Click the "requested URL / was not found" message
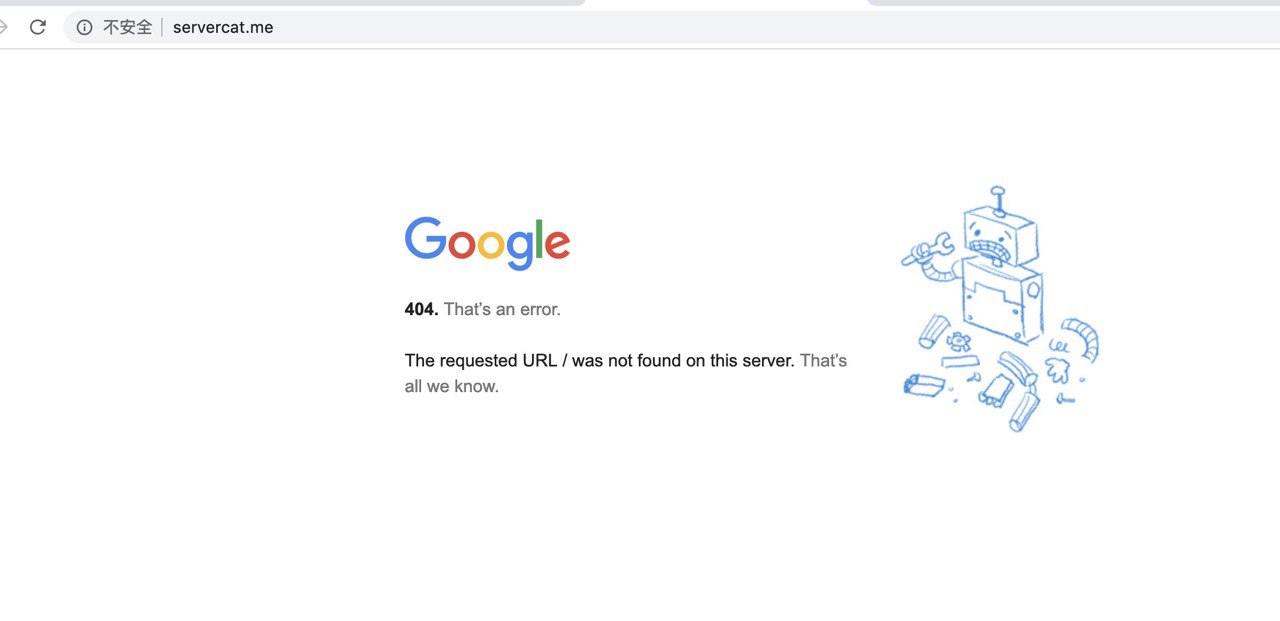The image size is (1280, 621). click(599, 360)
